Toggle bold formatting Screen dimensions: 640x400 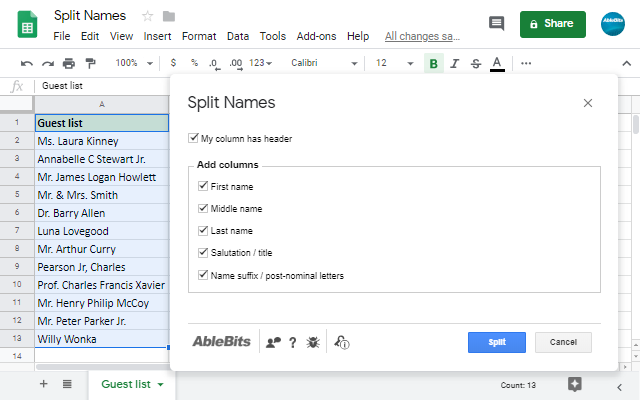click(x=433, y=64)
